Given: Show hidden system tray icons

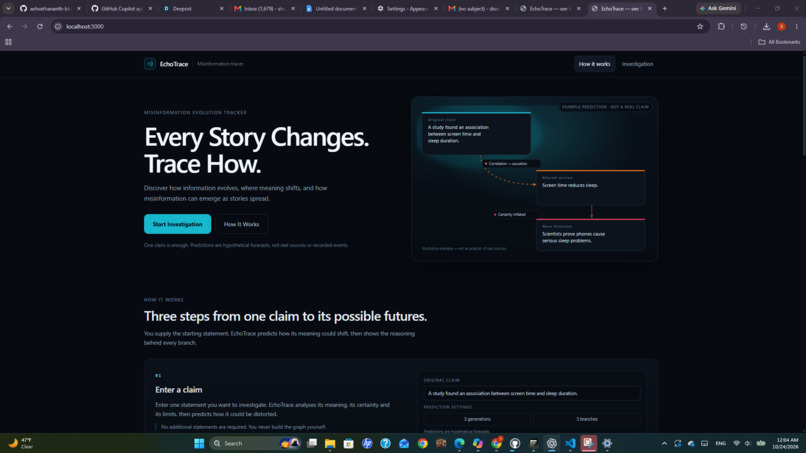Looking at the screenshot, I should [664, 443].
